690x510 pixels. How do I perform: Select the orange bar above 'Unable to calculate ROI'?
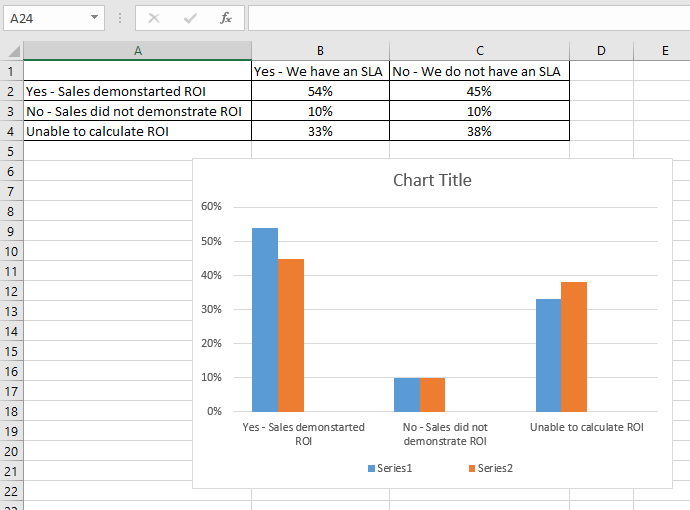574,346
